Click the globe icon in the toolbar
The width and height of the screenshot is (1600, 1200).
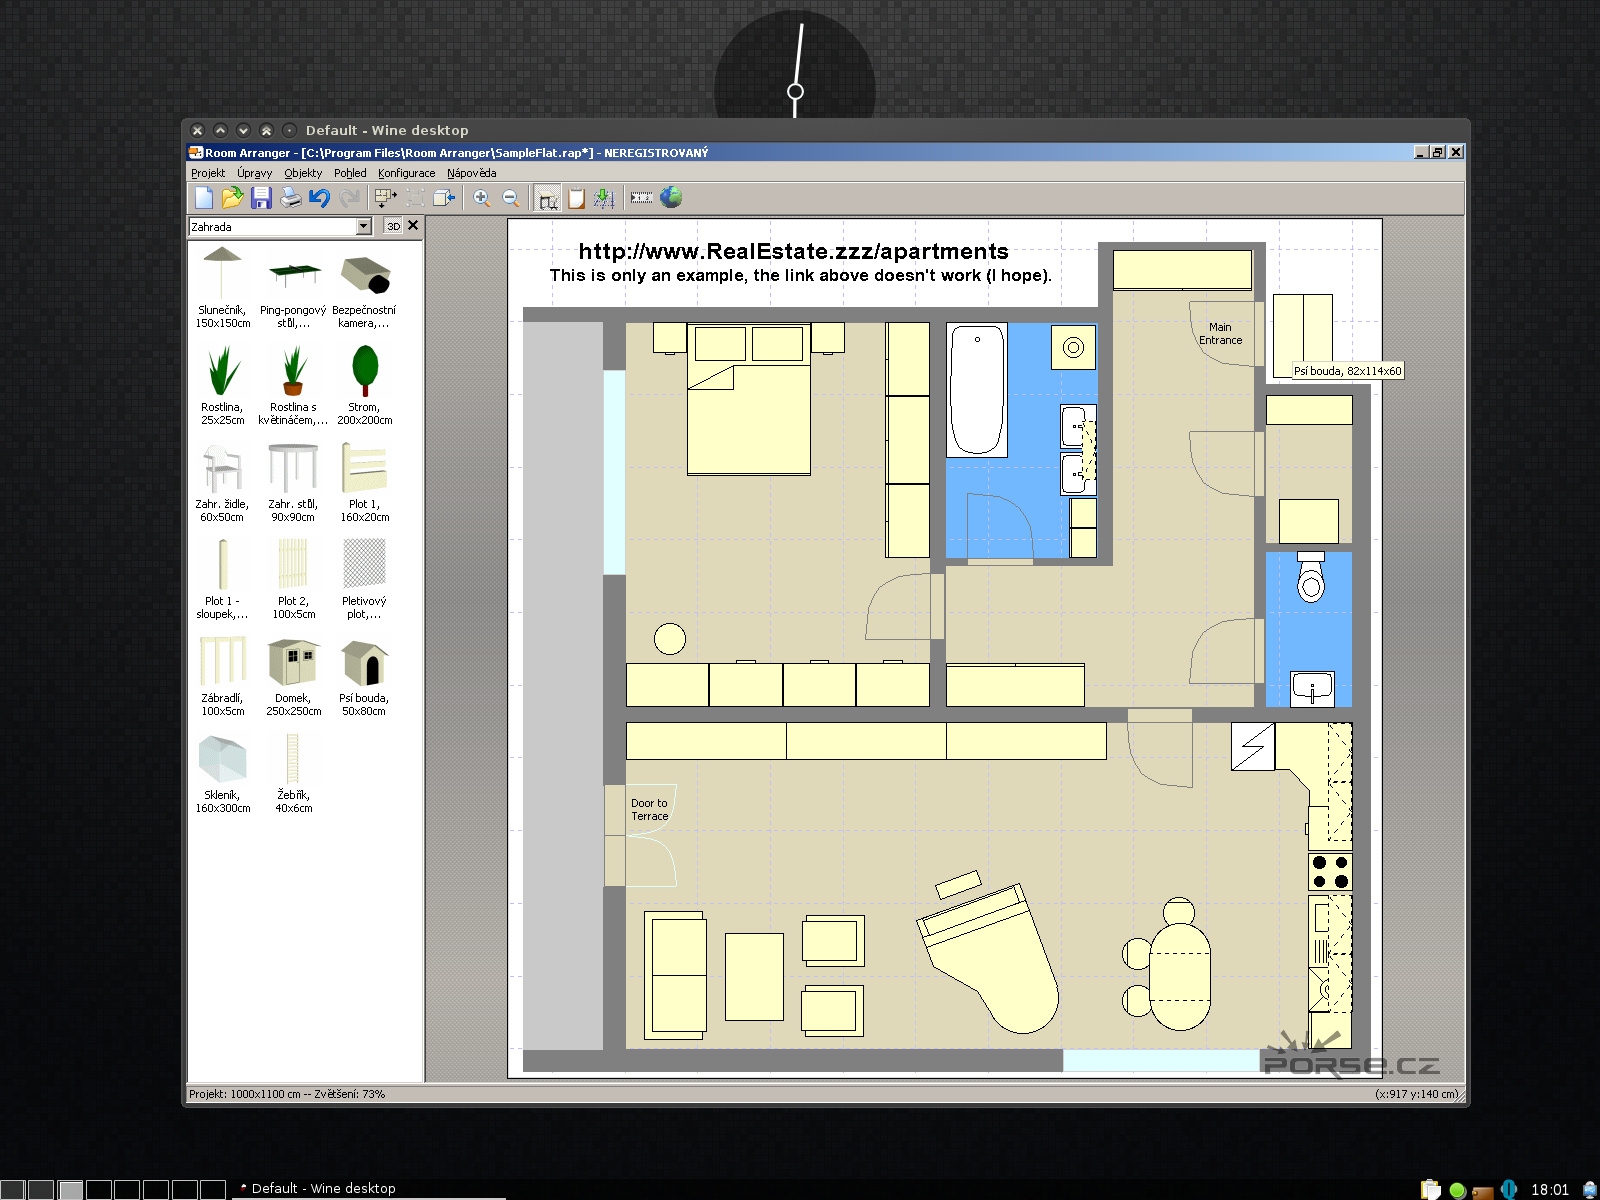tap(671, 198)
